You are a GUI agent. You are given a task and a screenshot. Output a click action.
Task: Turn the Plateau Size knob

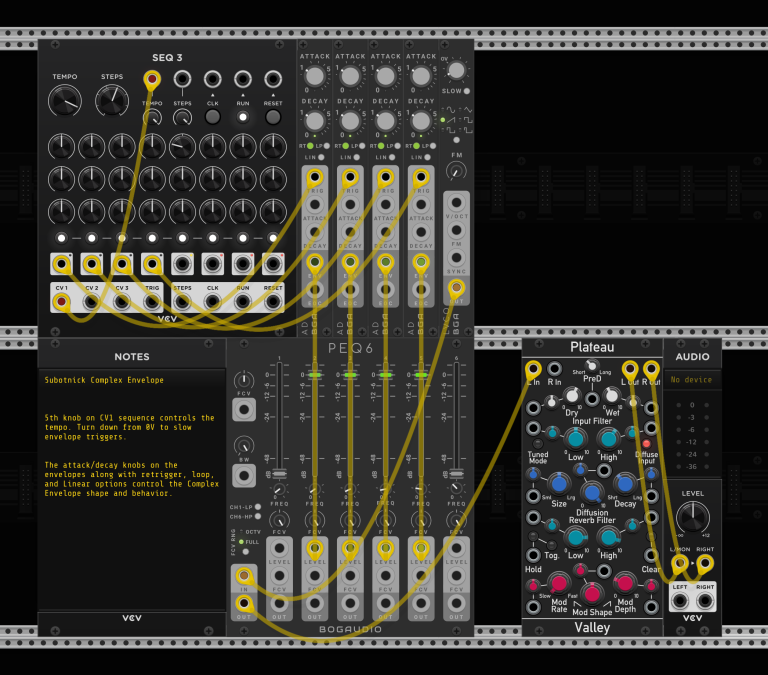[559, 484]
